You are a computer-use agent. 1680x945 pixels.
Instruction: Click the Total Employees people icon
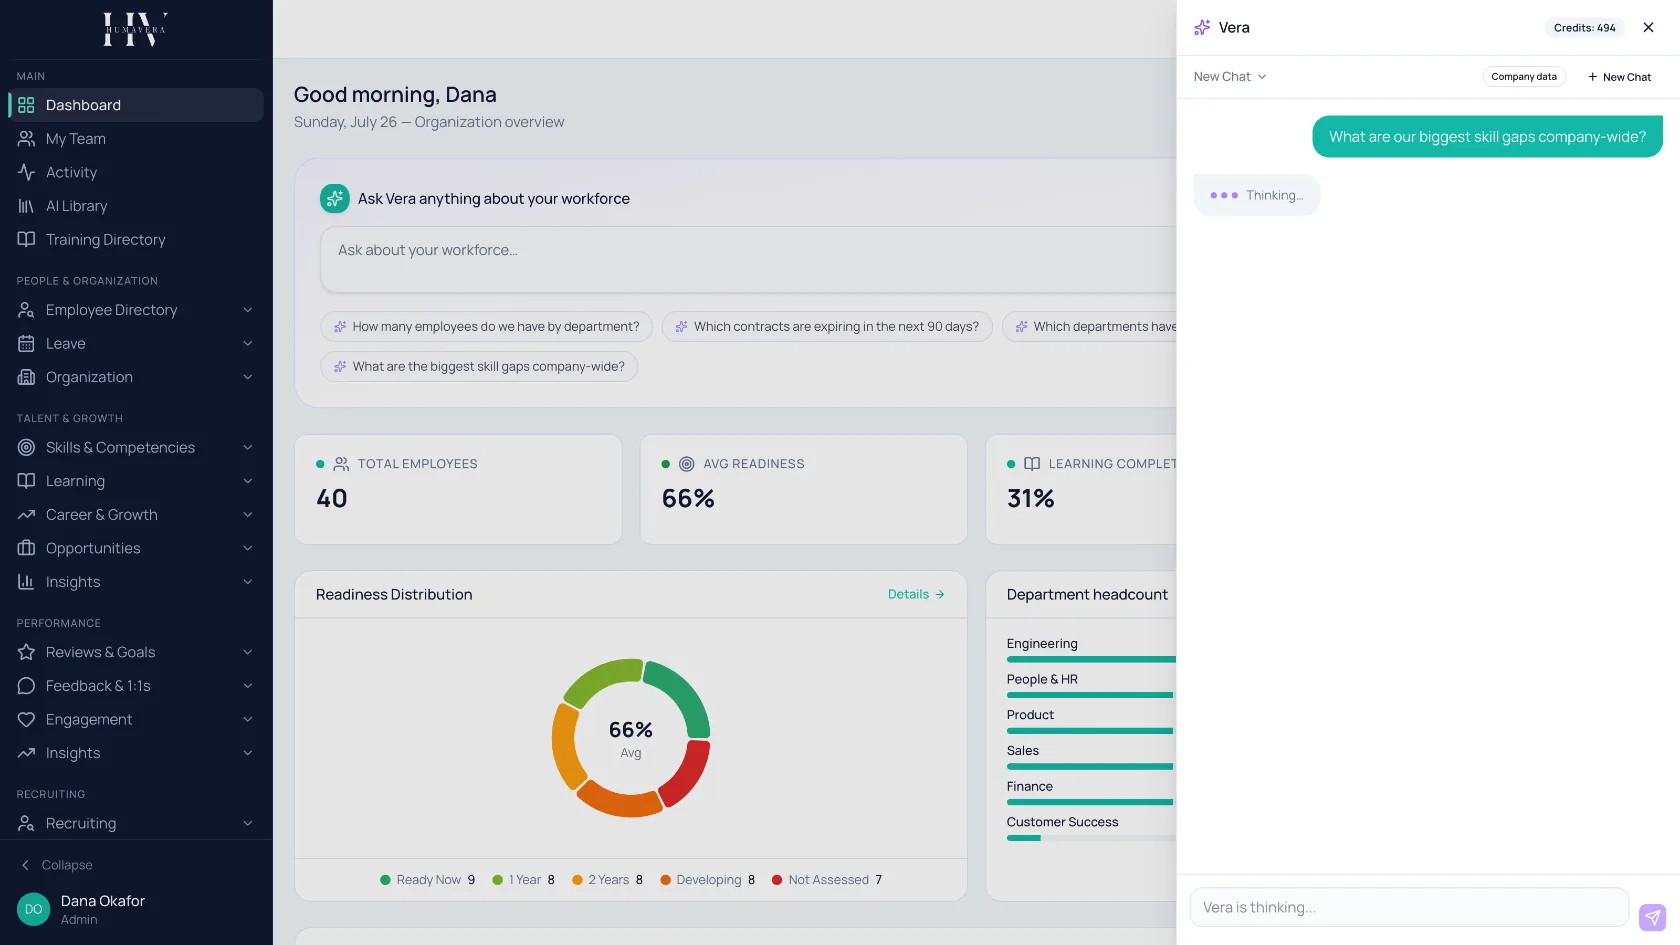click(x=341, y=464)
